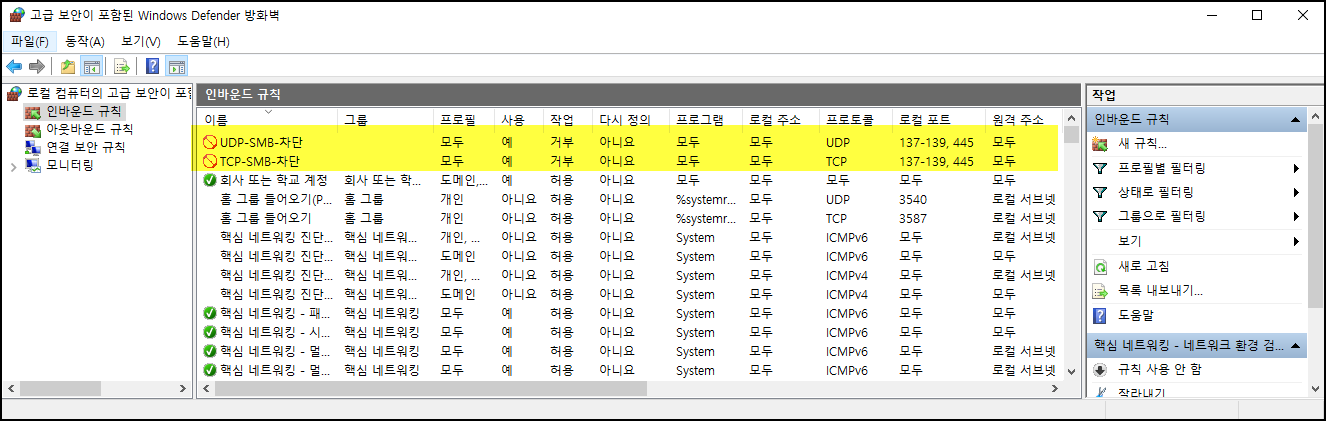Image resolution: width=1326 pixels, height=421 pixels.
Task: Click 도움말 in the actions pane
Action: click(1135, 316)
